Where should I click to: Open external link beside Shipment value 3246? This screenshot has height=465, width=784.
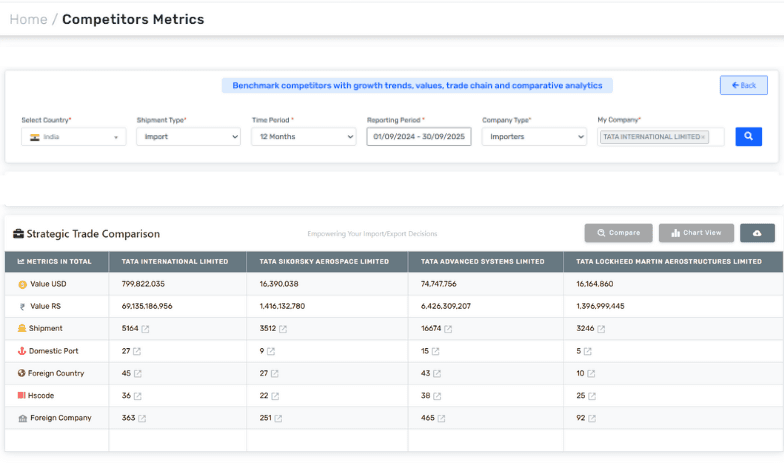pos(601,329)
